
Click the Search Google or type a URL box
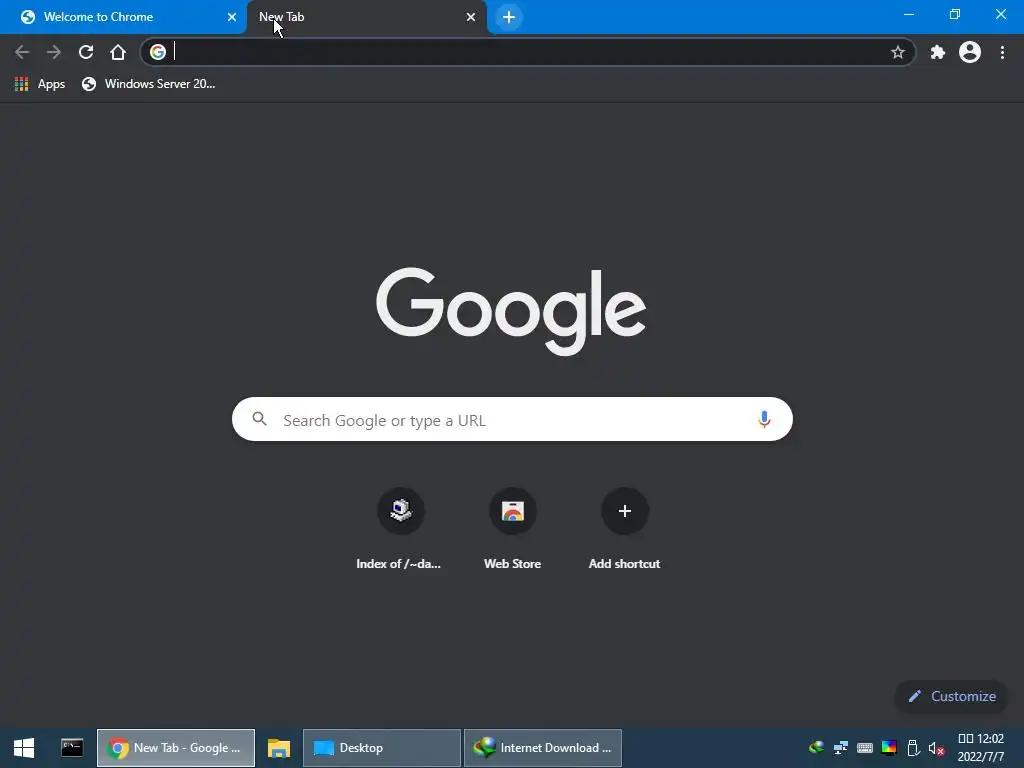(x=512, y=419)
